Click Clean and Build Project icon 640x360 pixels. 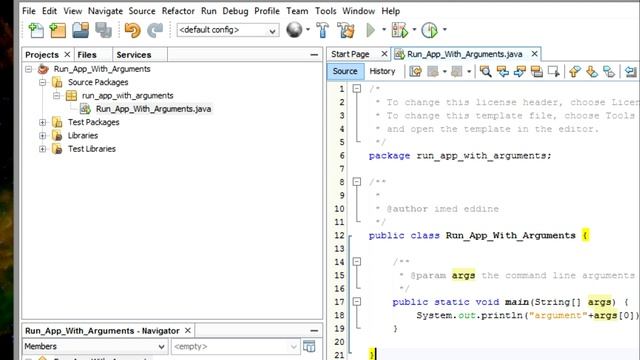point(346,30)
